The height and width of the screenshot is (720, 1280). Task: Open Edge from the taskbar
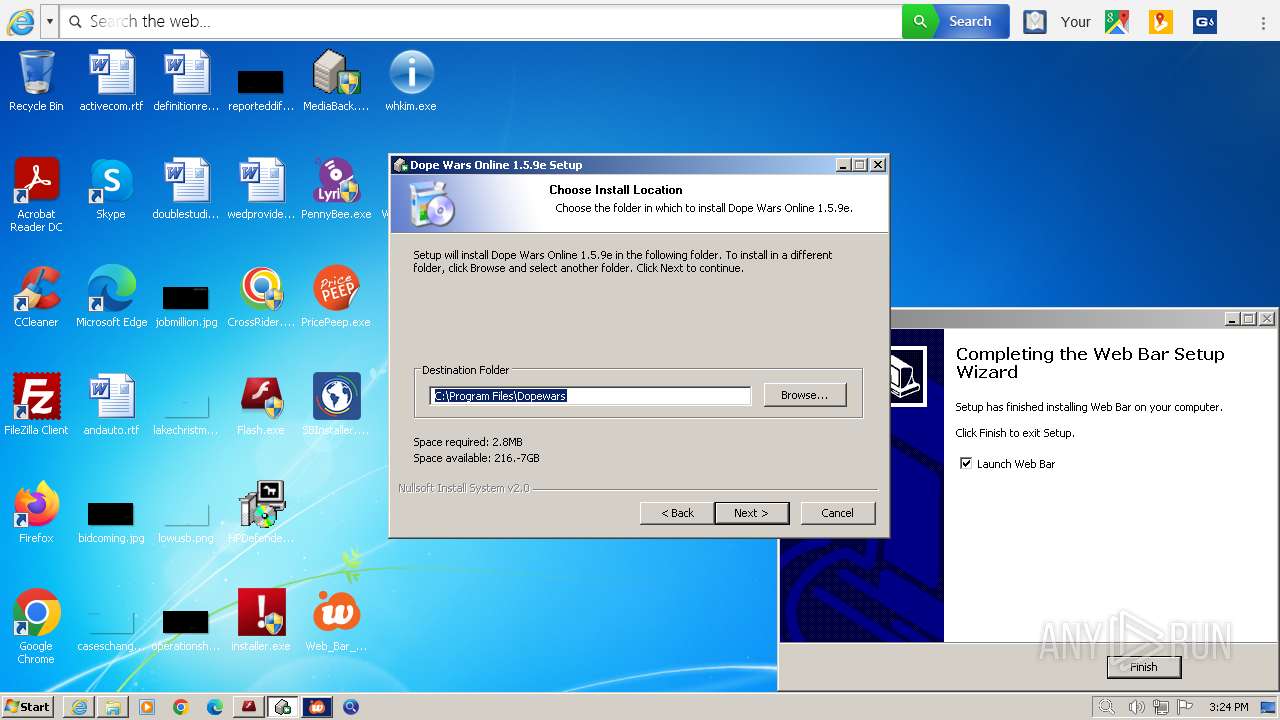[x=215, y=707]
